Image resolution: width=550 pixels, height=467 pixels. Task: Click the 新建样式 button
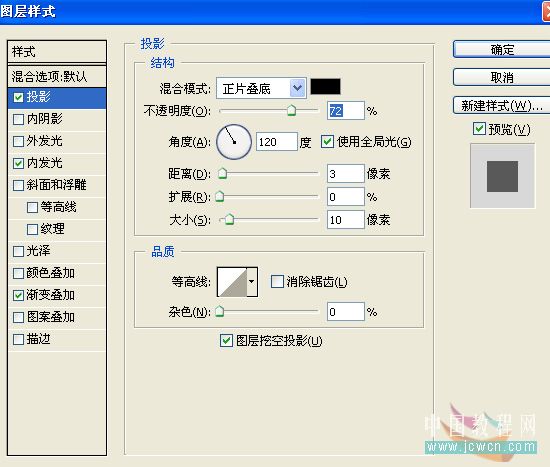502,105
